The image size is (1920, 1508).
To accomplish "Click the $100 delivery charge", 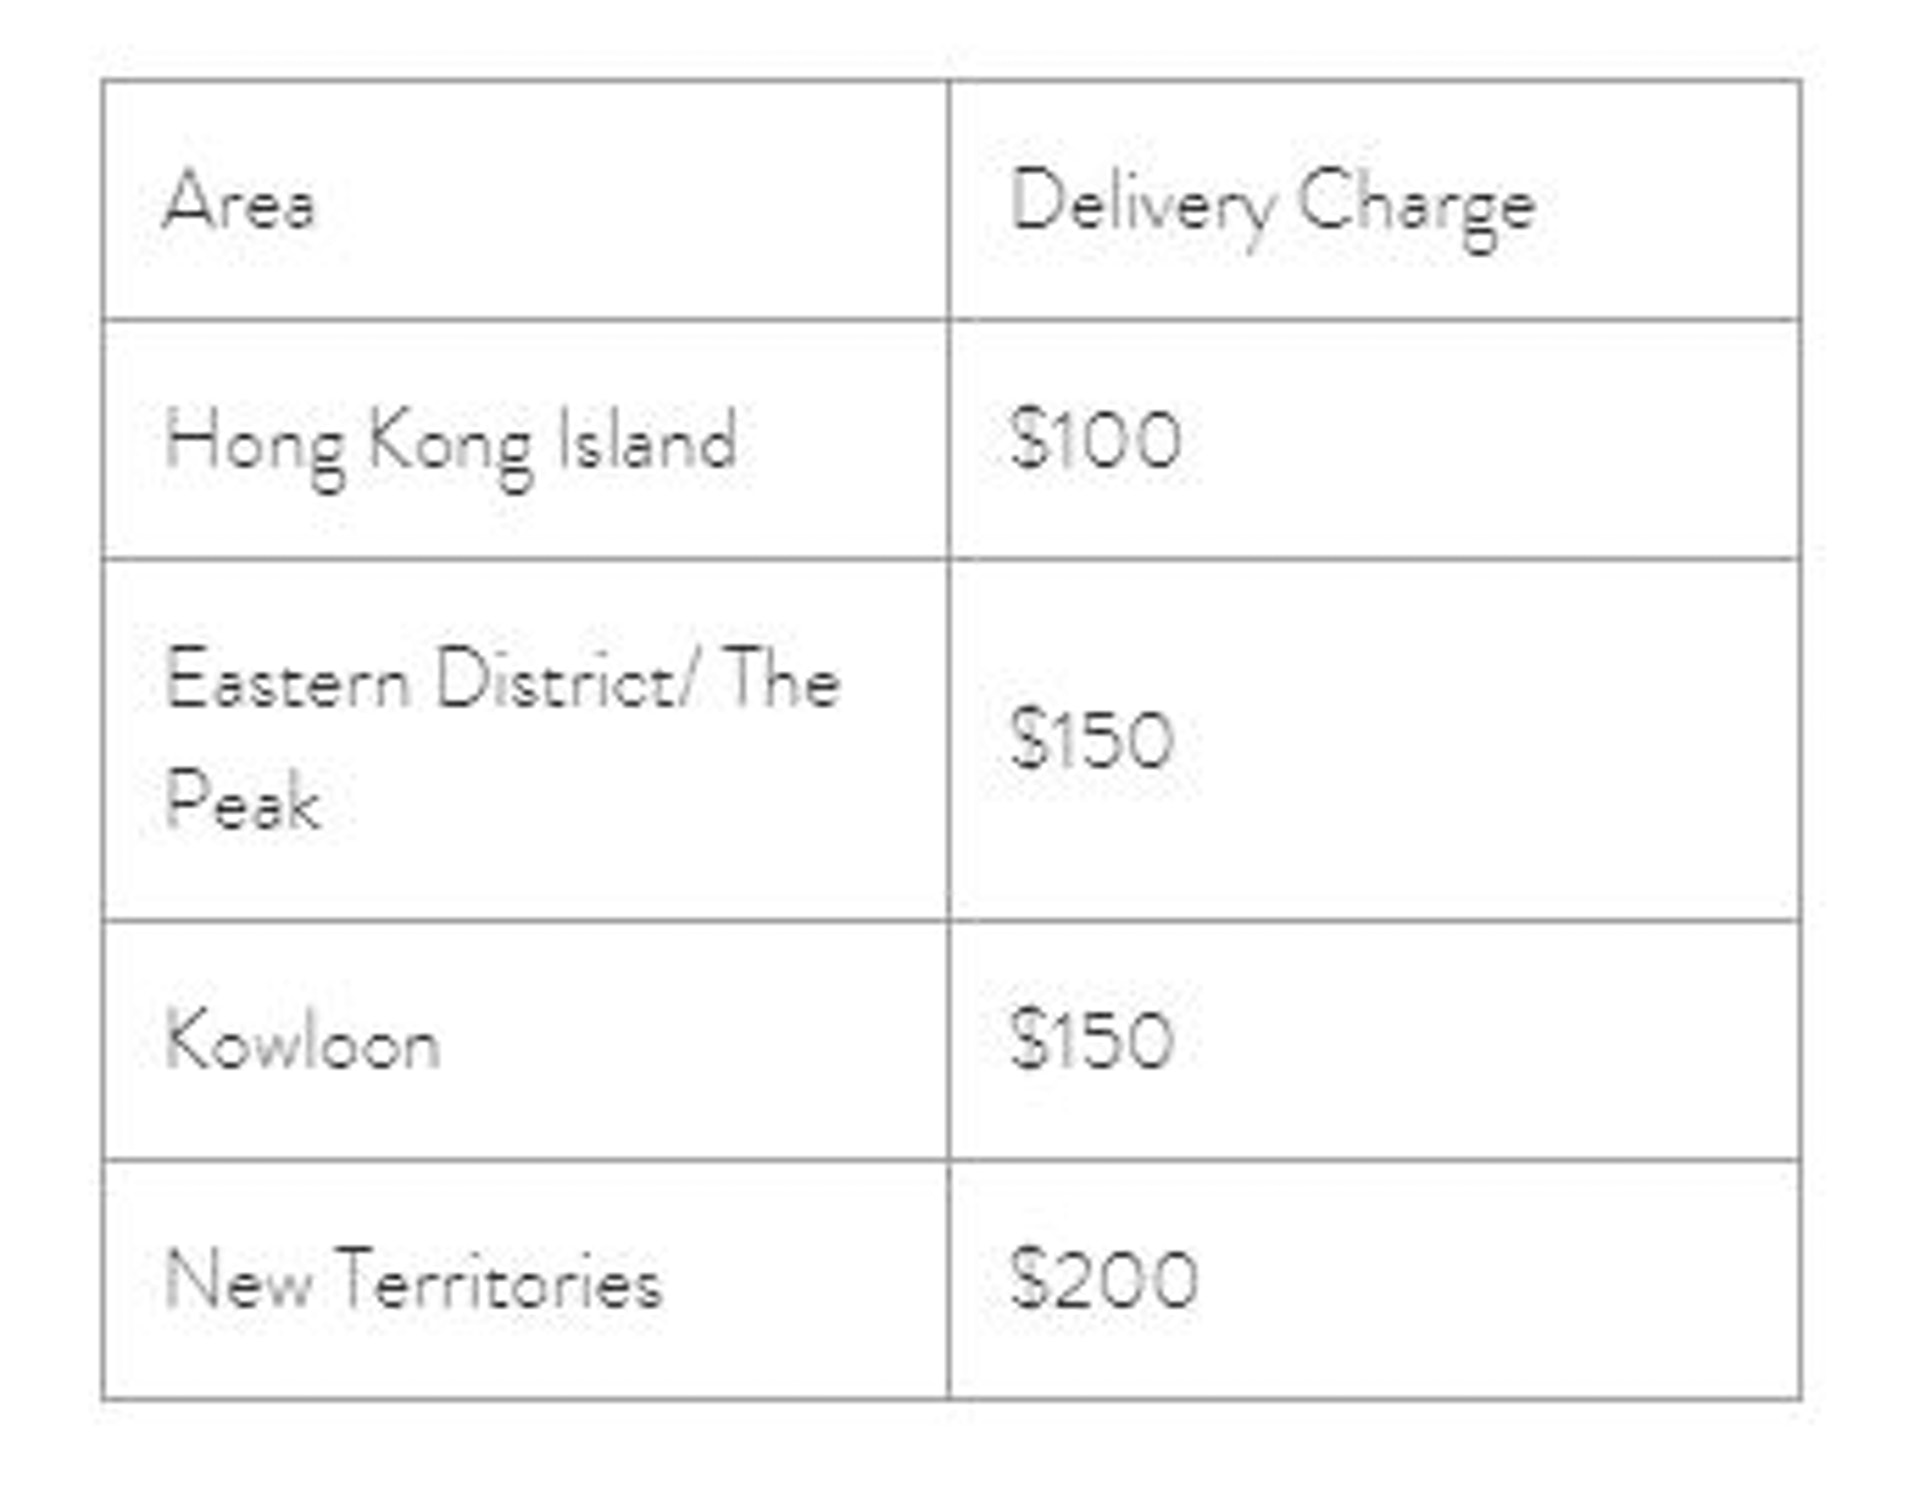I will point(1095,439).
